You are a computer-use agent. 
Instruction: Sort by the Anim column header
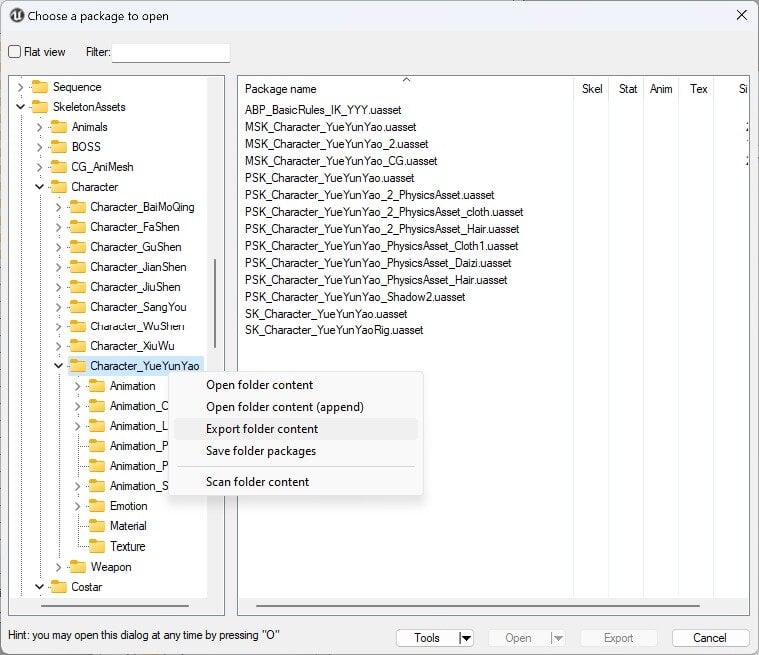click(x=661, y=89)
